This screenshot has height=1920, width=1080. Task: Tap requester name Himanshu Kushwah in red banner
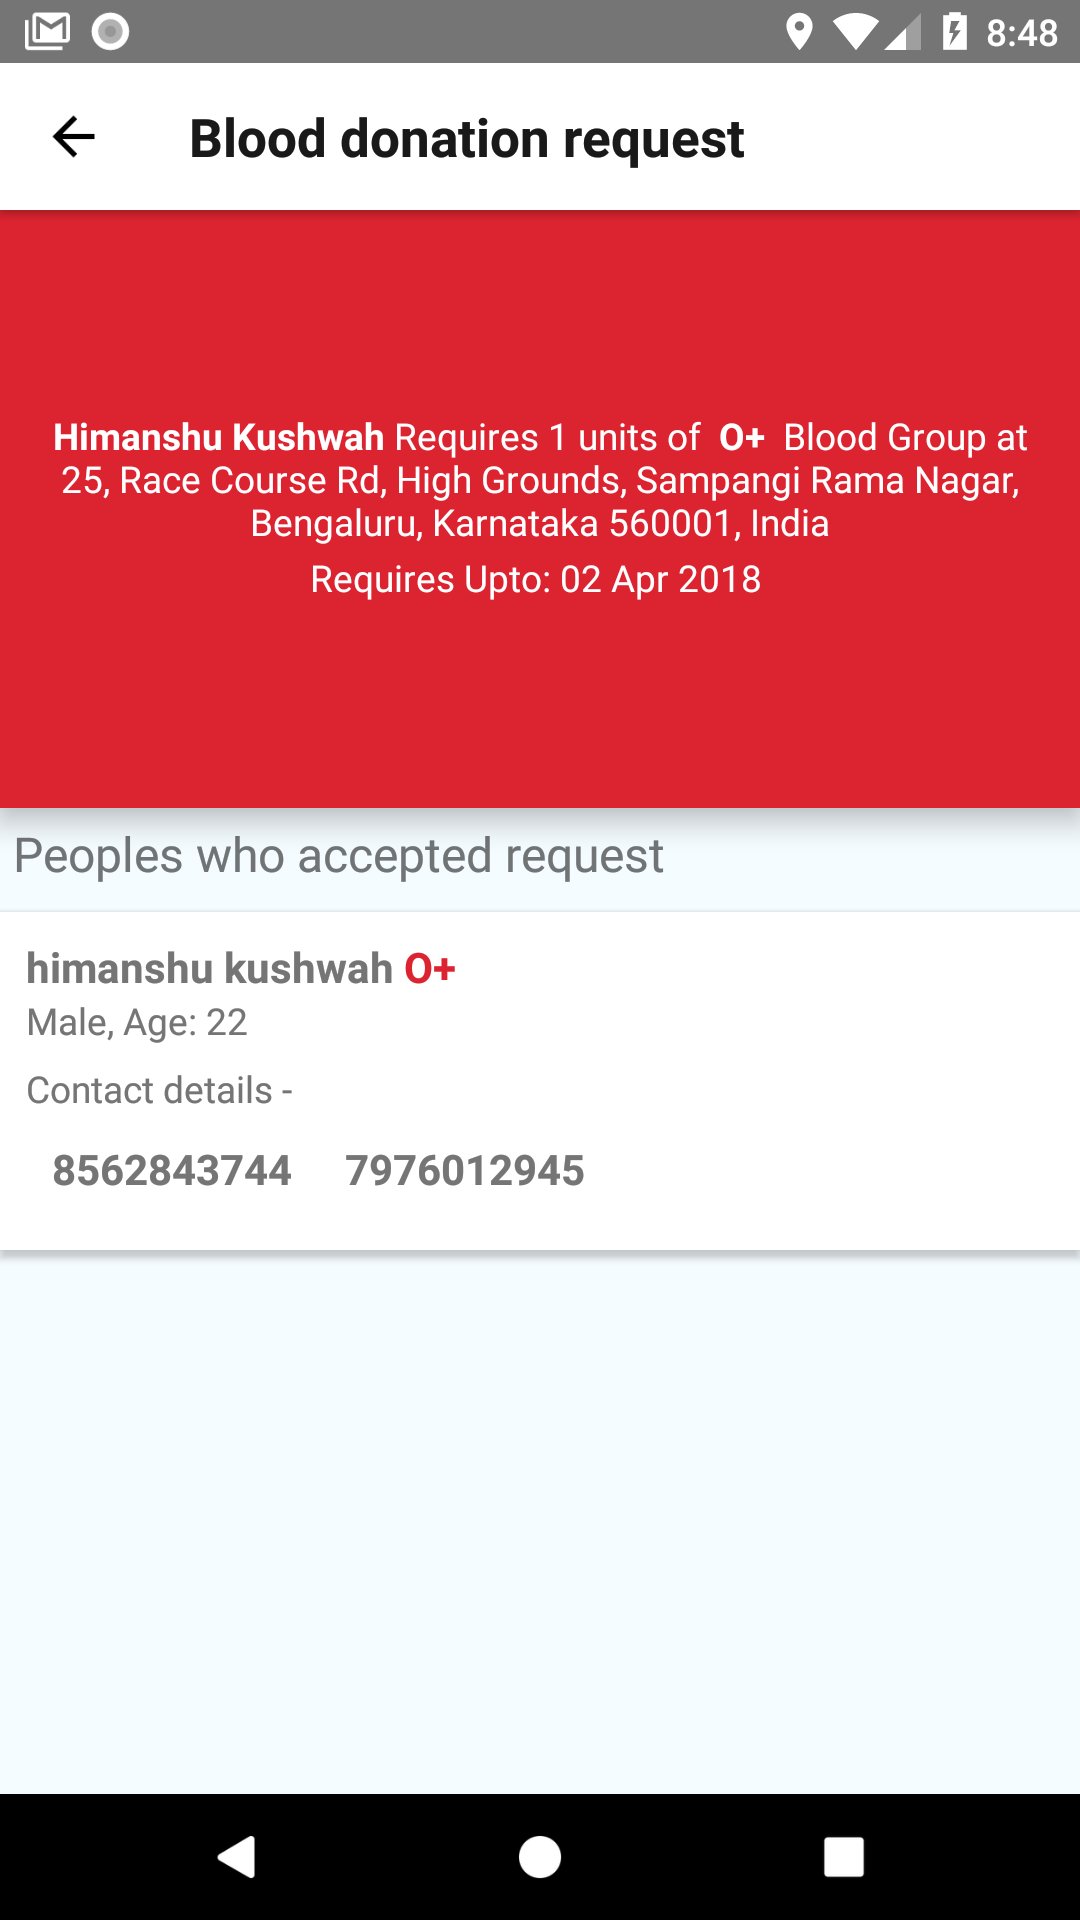coord(218,437)
